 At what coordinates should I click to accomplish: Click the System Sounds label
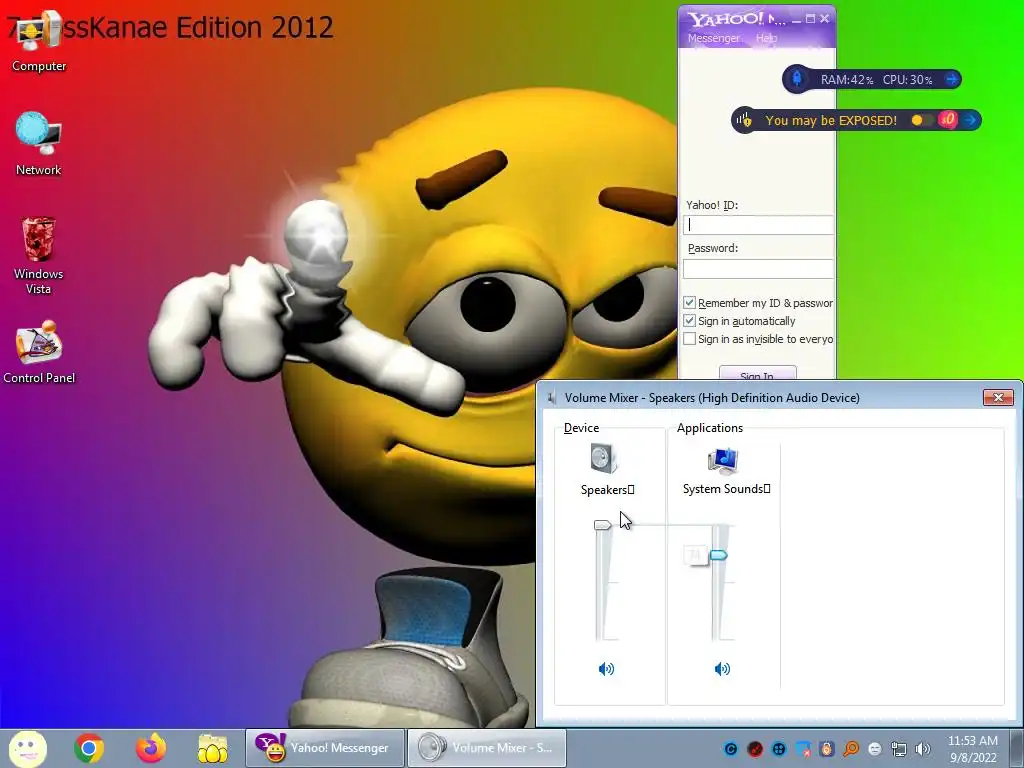tap(726, 488)
